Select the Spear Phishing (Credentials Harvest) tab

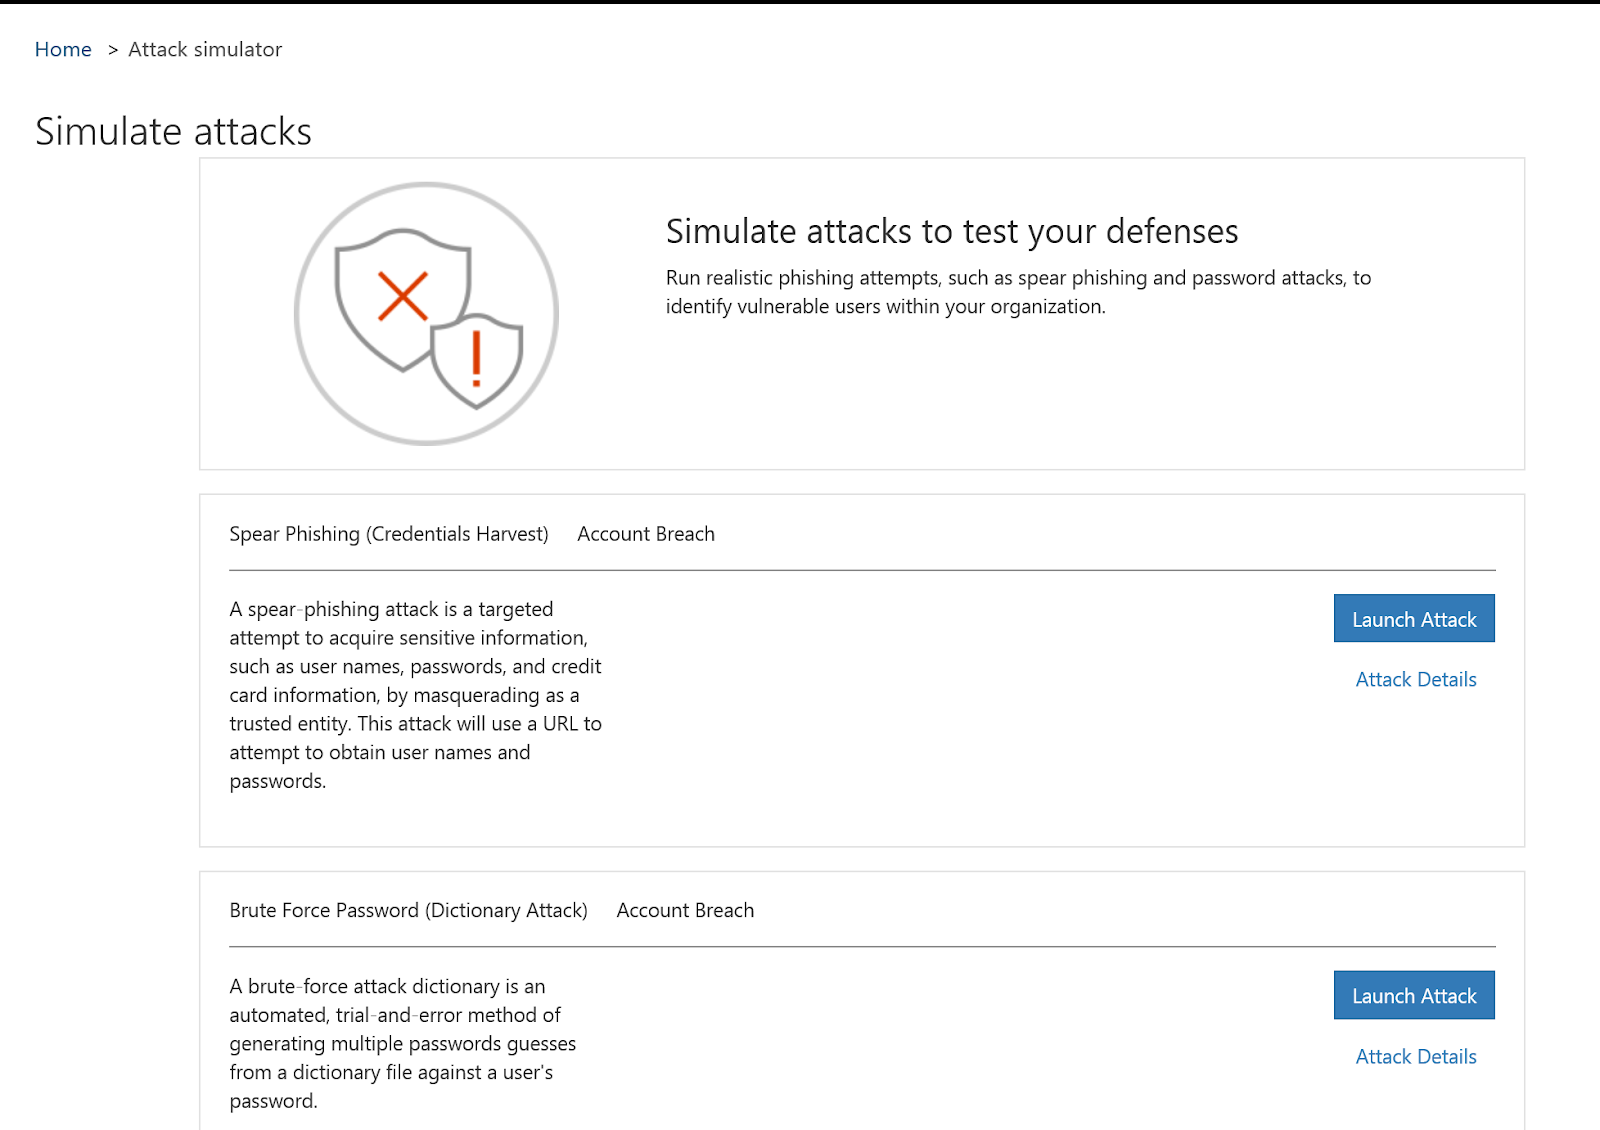click(x=389, y=533)
